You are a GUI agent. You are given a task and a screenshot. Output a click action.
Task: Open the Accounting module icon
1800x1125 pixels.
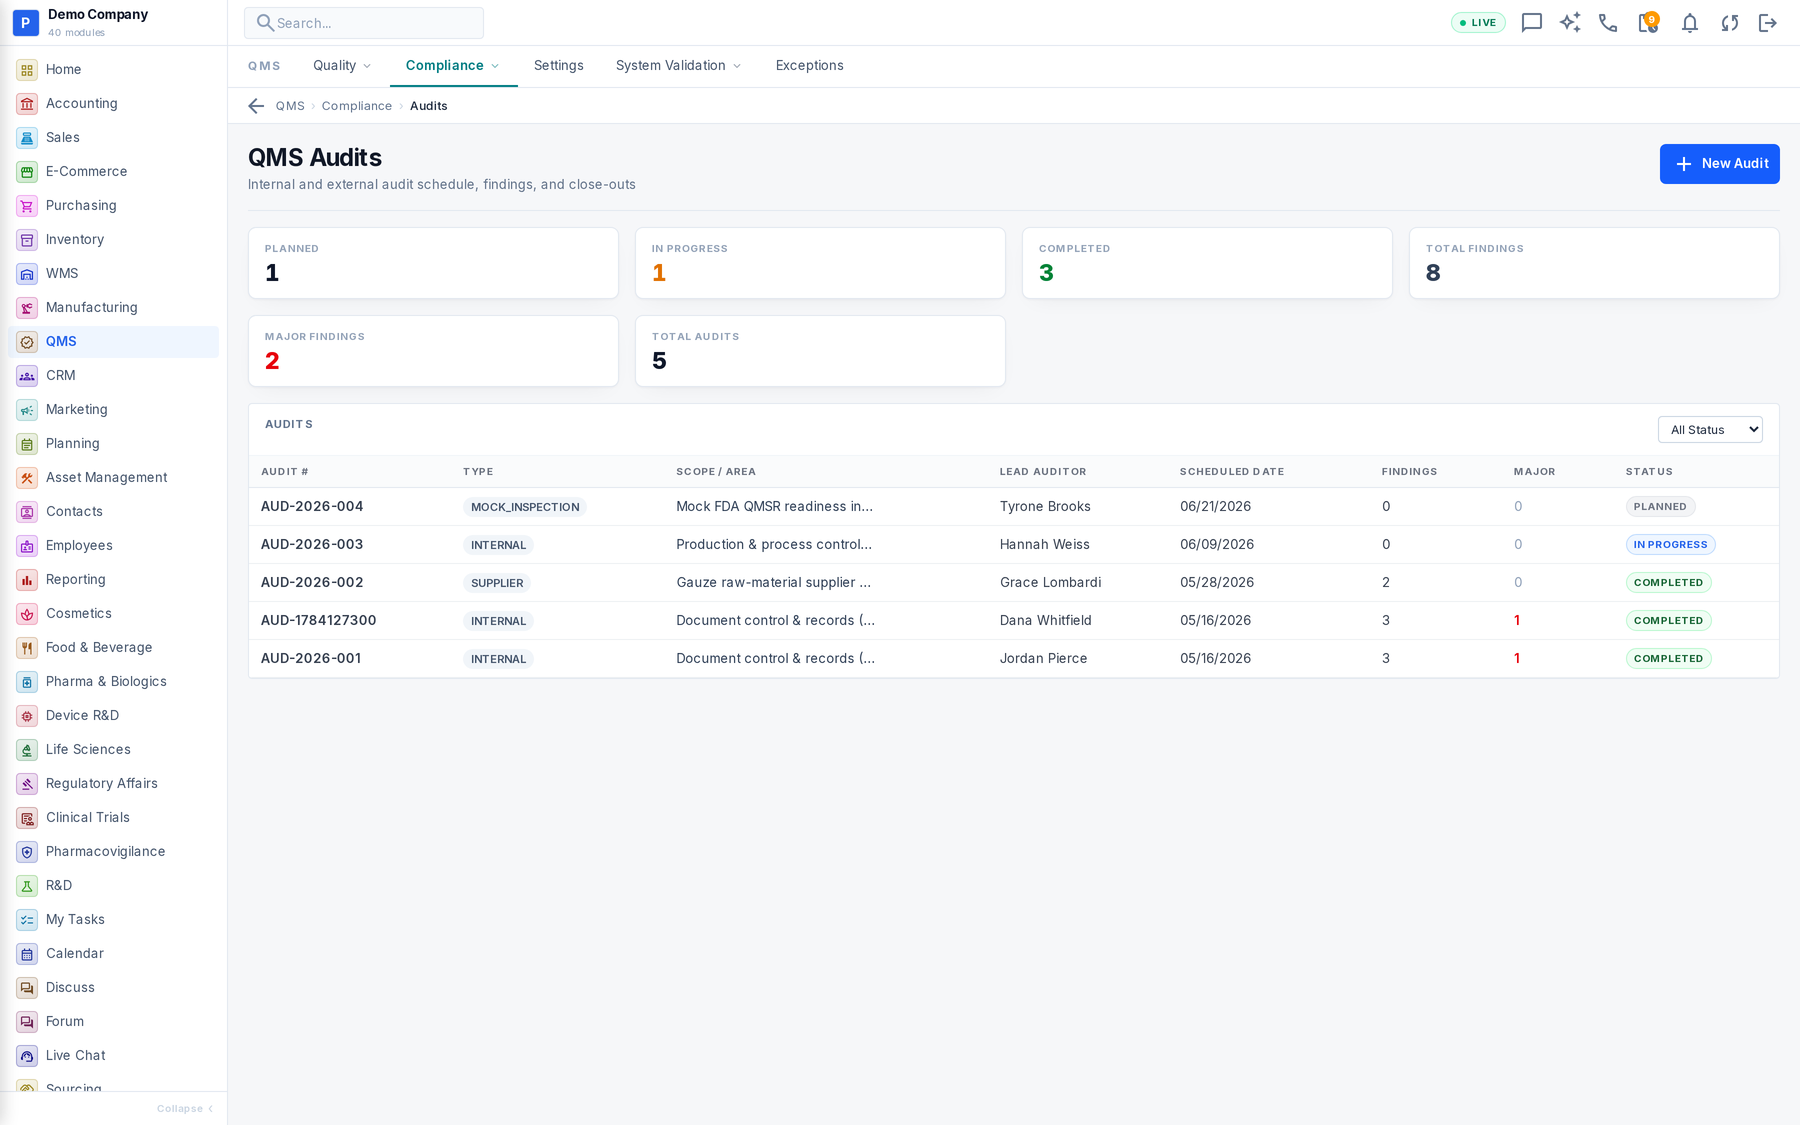tap(27, 104)
